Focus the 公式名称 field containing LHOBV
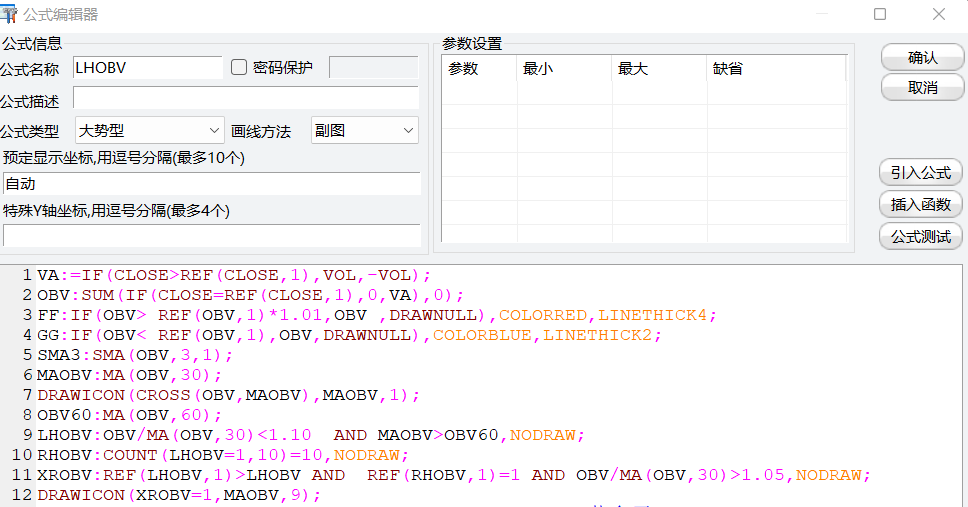Image resolution: width=968 pixels, height=507 pixels. 147,68
